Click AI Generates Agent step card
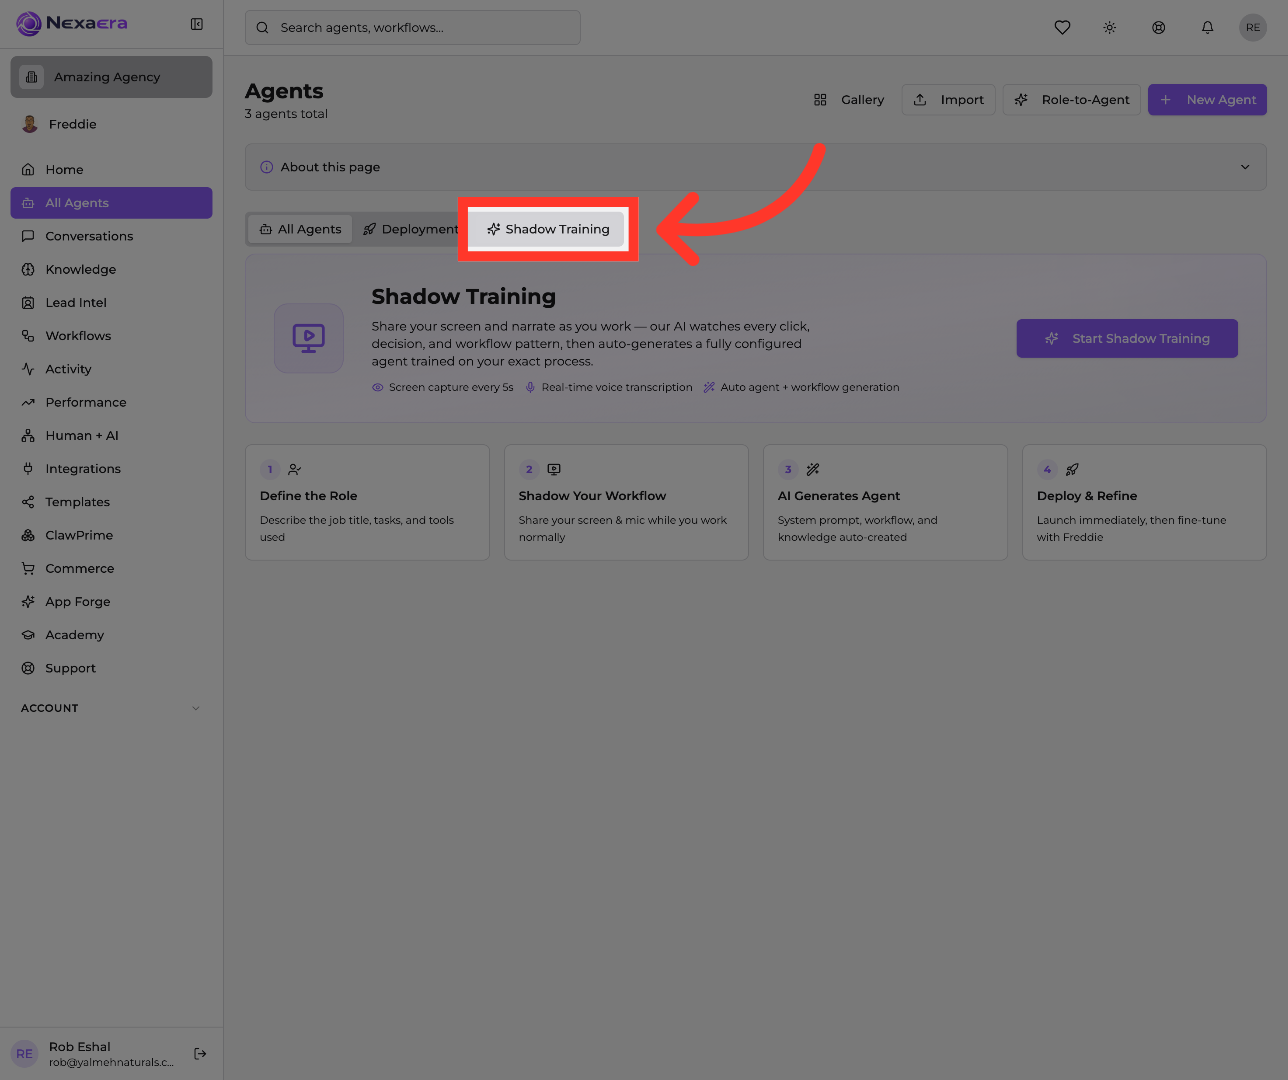This screenshot has height=1080, width=1288. pos(885,502)
